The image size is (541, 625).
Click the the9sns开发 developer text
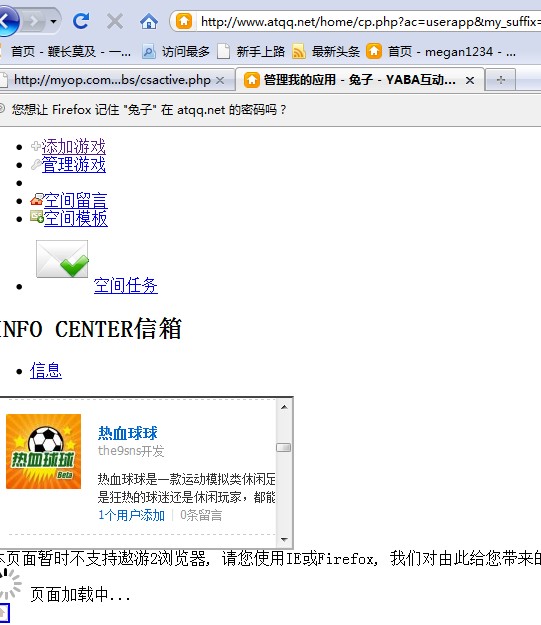pos(131,451)
